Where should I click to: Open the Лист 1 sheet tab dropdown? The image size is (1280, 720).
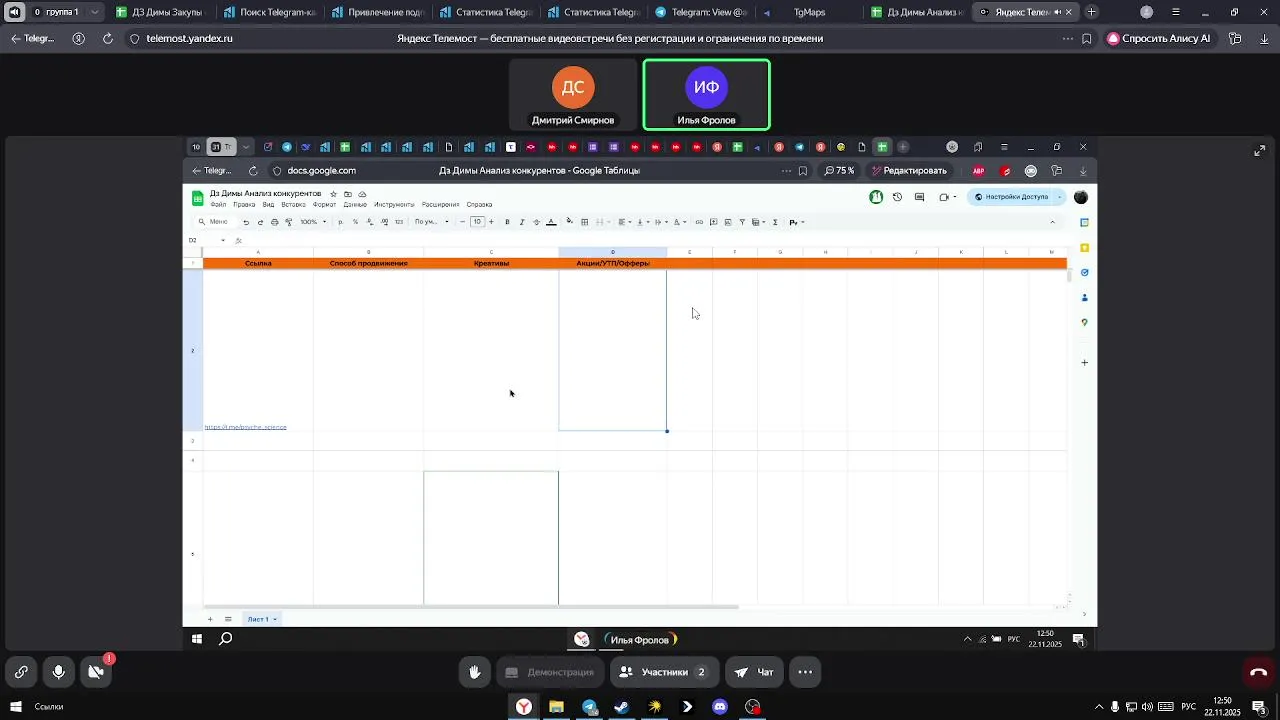[274, 619]
